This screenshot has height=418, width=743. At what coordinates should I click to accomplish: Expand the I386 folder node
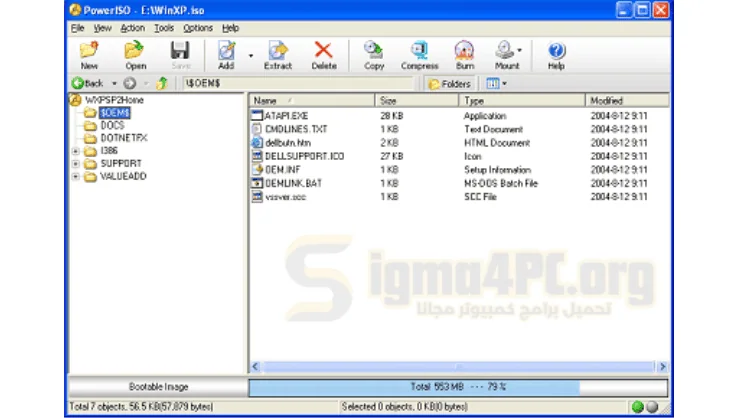[x=76, y=151]
